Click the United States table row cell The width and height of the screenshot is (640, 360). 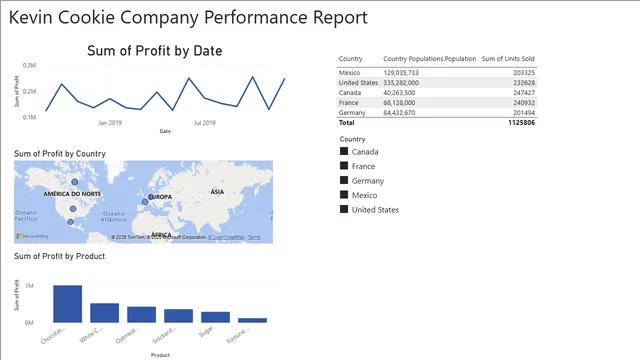pyautogui.click(x=358, y=82)
